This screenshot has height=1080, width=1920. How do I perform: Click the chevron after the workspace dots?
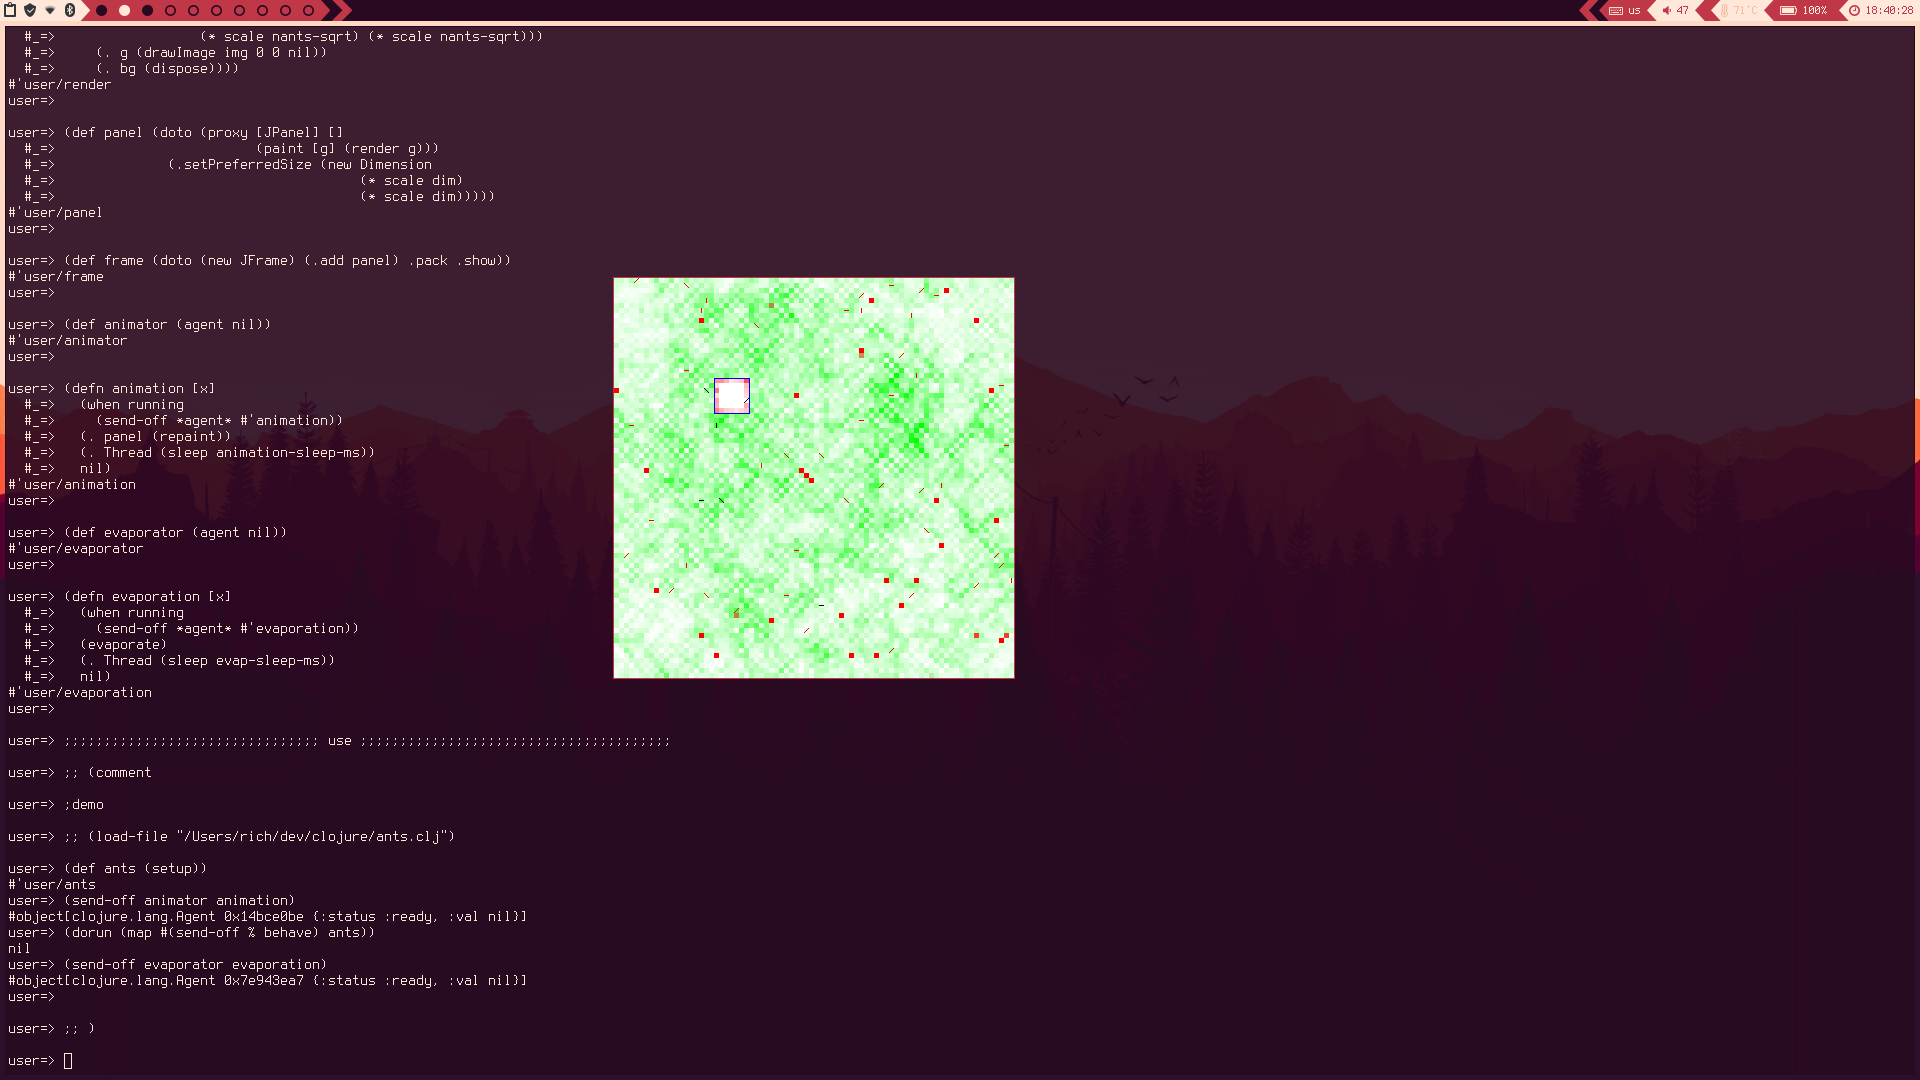click(333, 10)
